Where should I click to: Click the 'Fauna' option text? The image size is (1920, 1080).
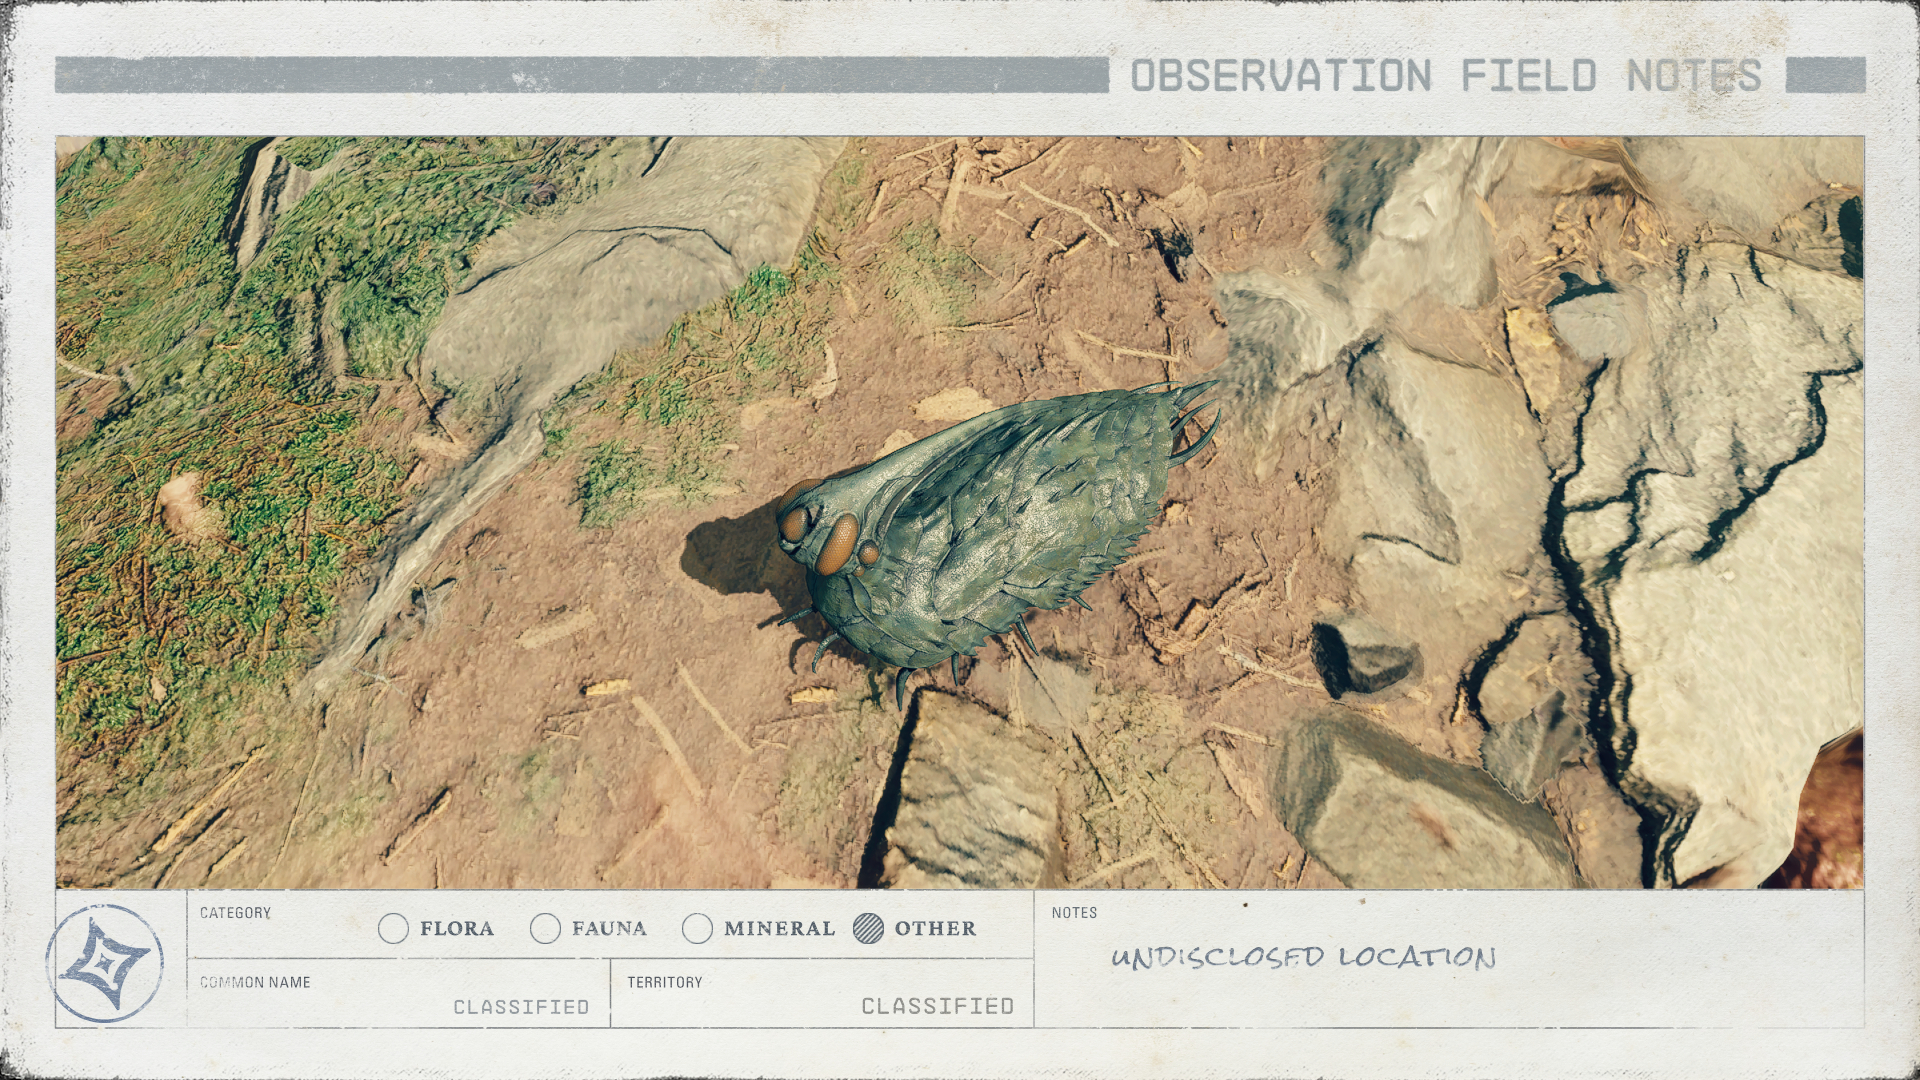coord(609,929)
